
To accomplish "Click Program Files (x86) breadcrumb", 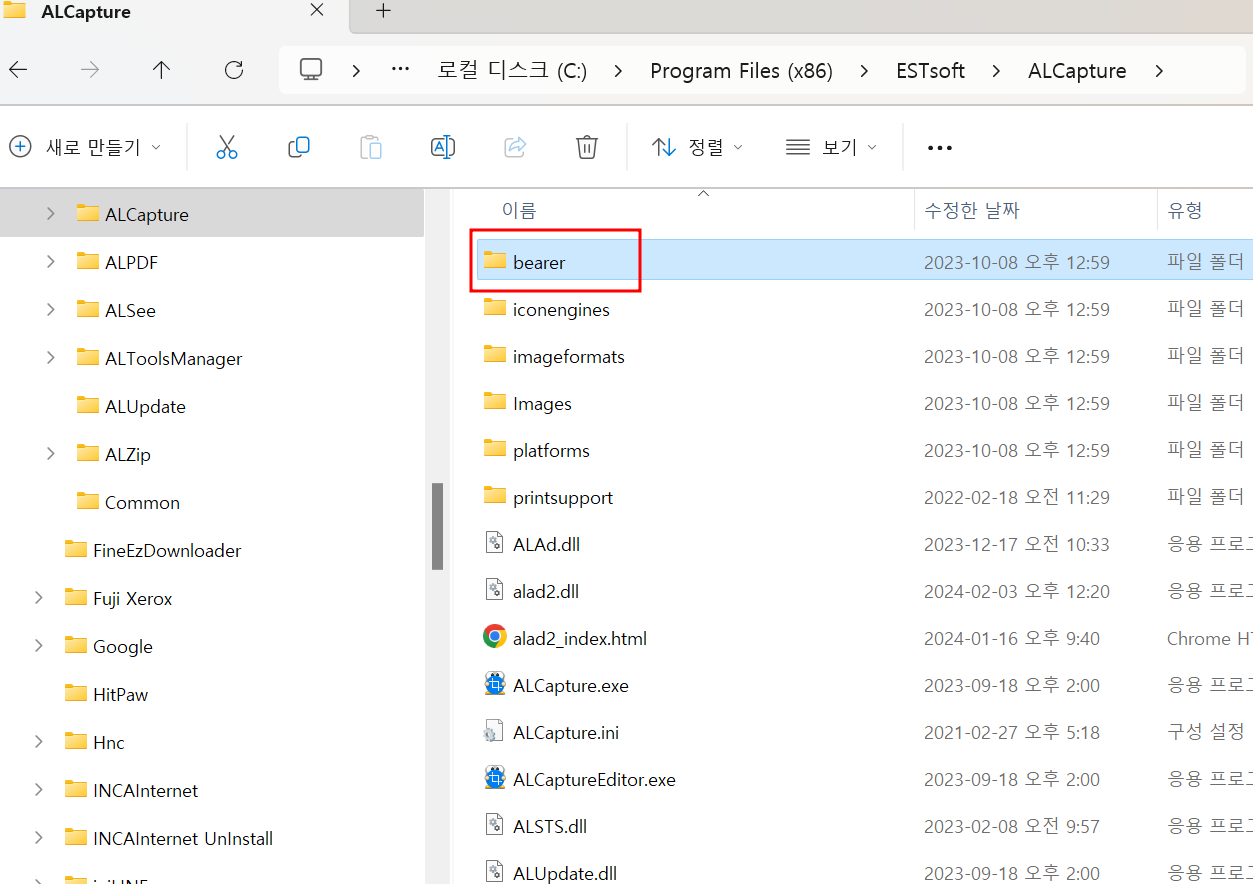I will pyautogui.click(x=741, y=71).
